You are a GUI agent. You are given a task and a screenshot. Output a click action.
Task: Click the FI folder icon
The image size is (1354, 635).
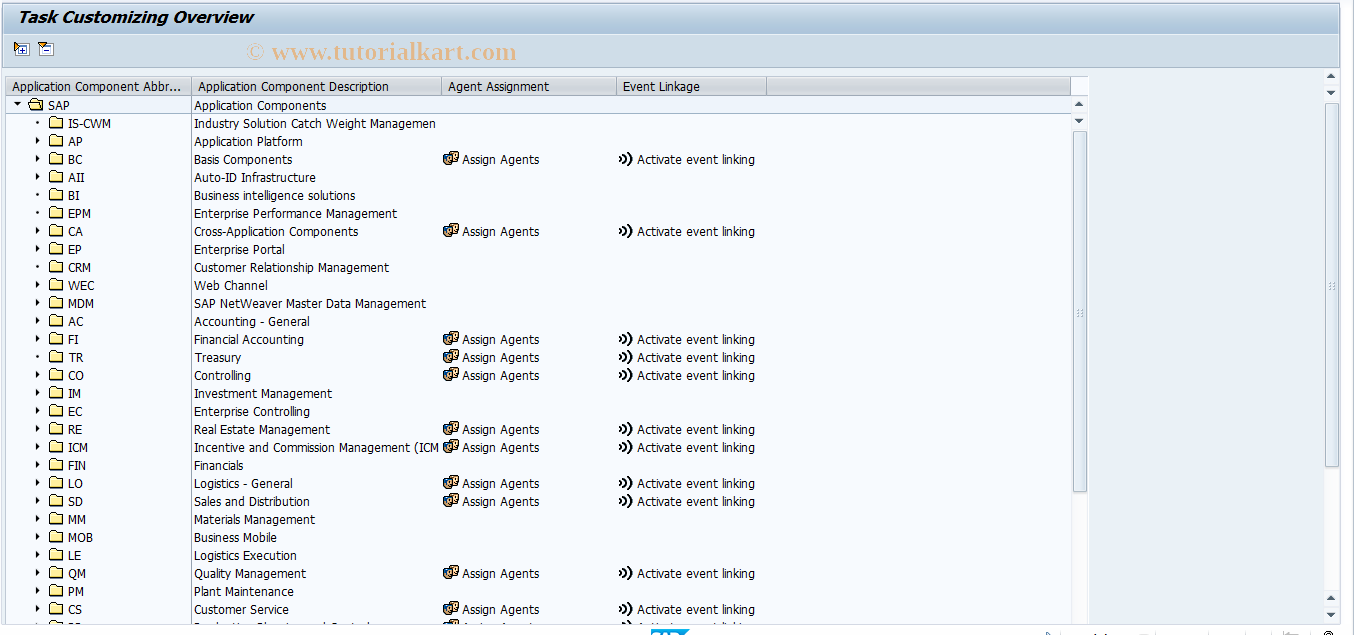click(x=56, y=339)
